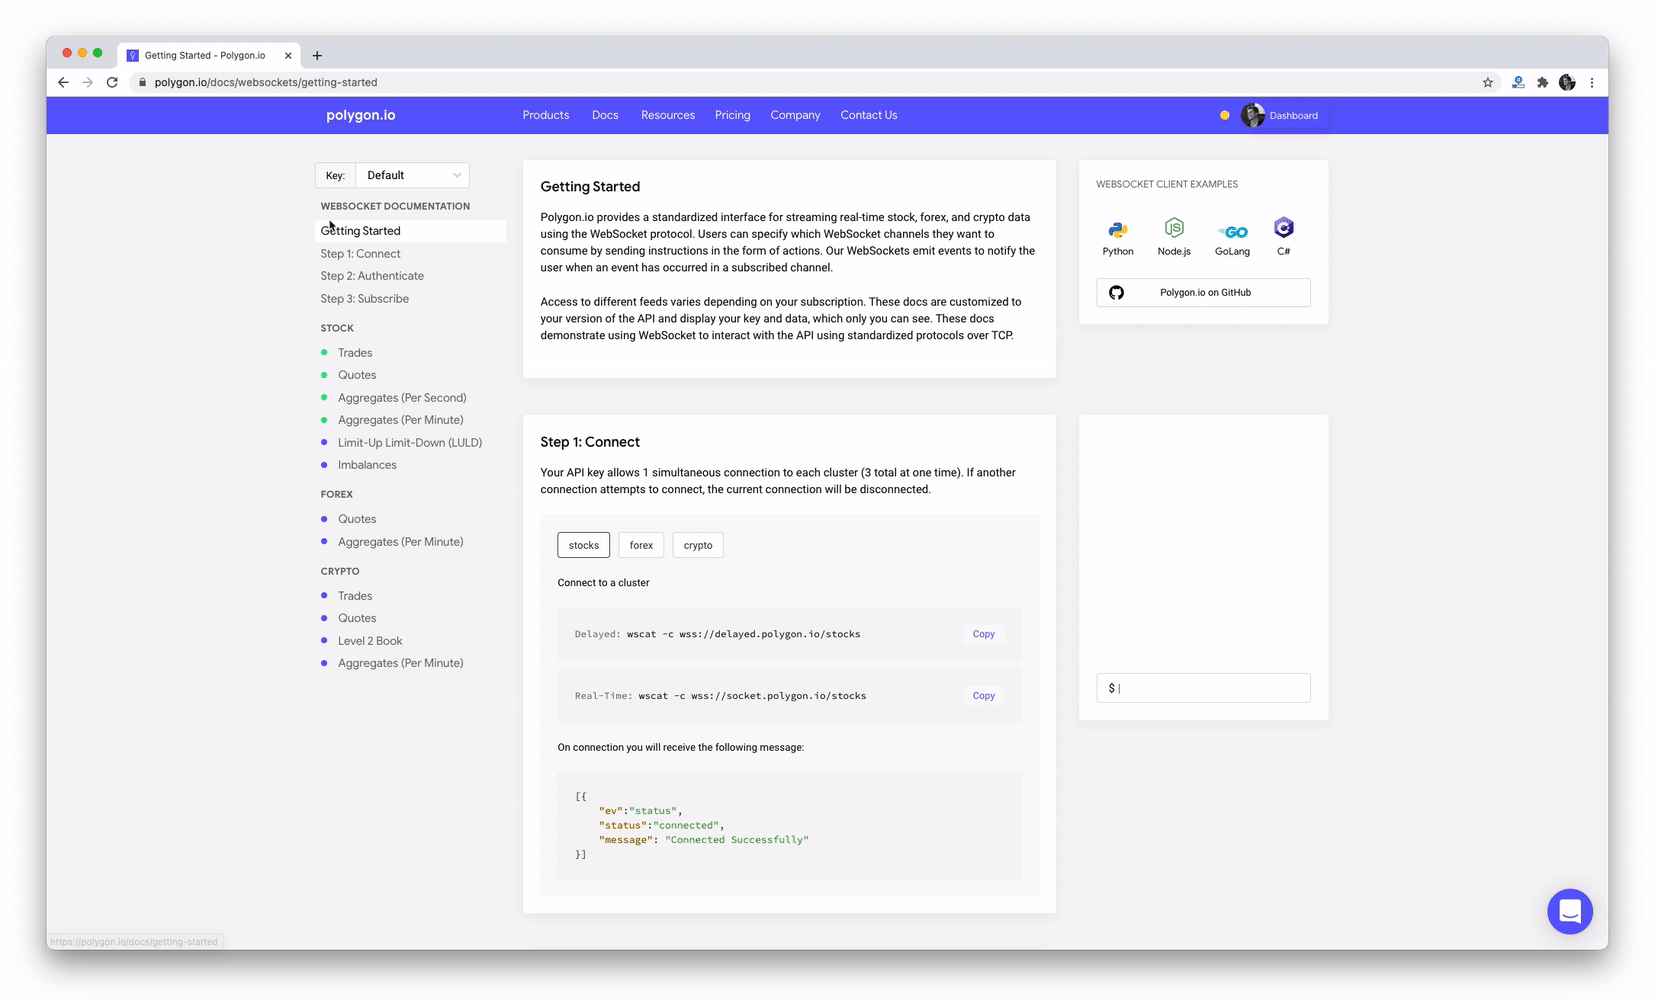1658x1000 pixels.
Task: Open the chat support widget
Action: click(x=1569, y=911)
